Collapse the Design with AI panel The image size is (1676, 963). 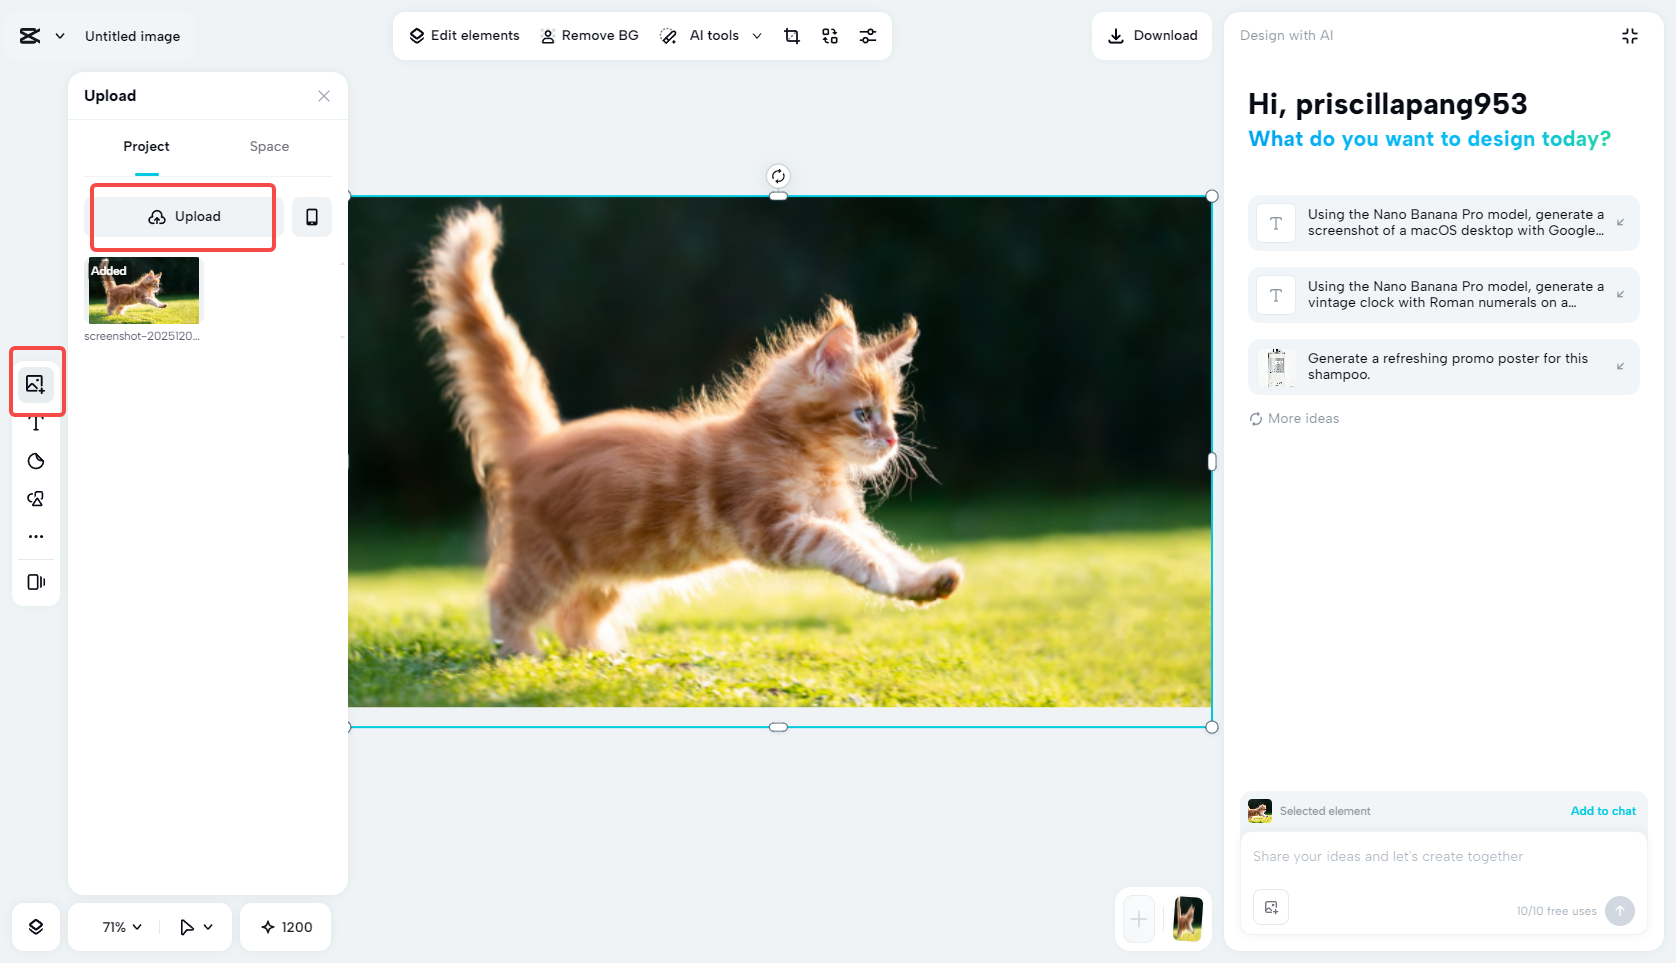point(1630,35)
